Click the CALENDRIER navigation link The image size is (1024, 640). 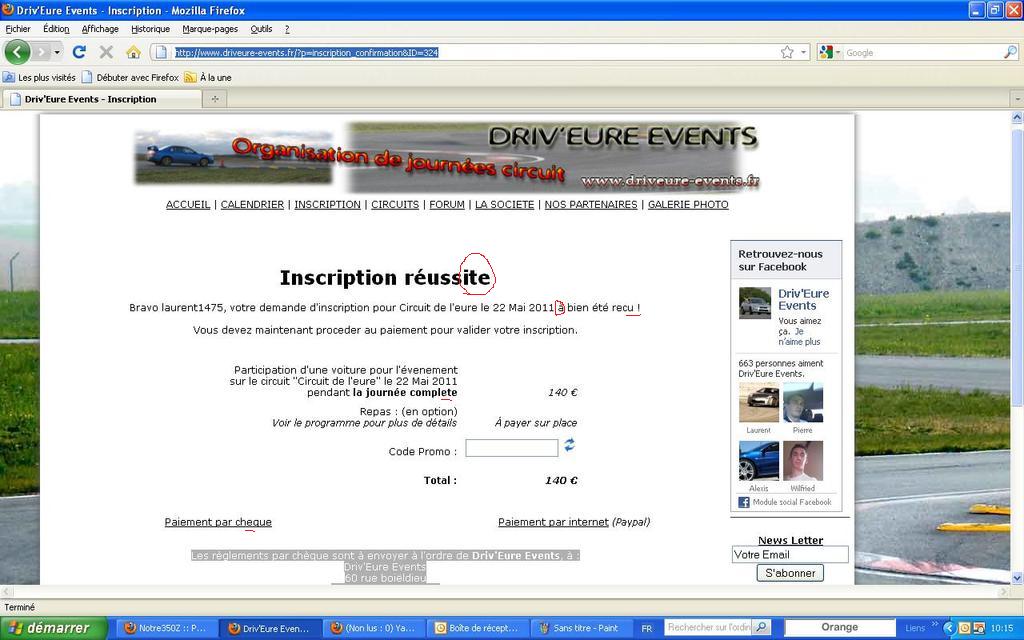(252, 204)
